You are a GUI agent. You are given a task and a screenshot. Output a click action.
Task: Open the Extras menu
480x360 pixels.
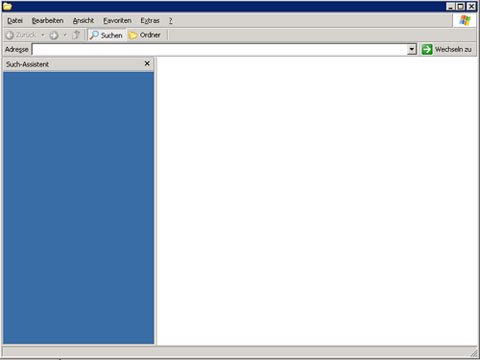point(150,21)
